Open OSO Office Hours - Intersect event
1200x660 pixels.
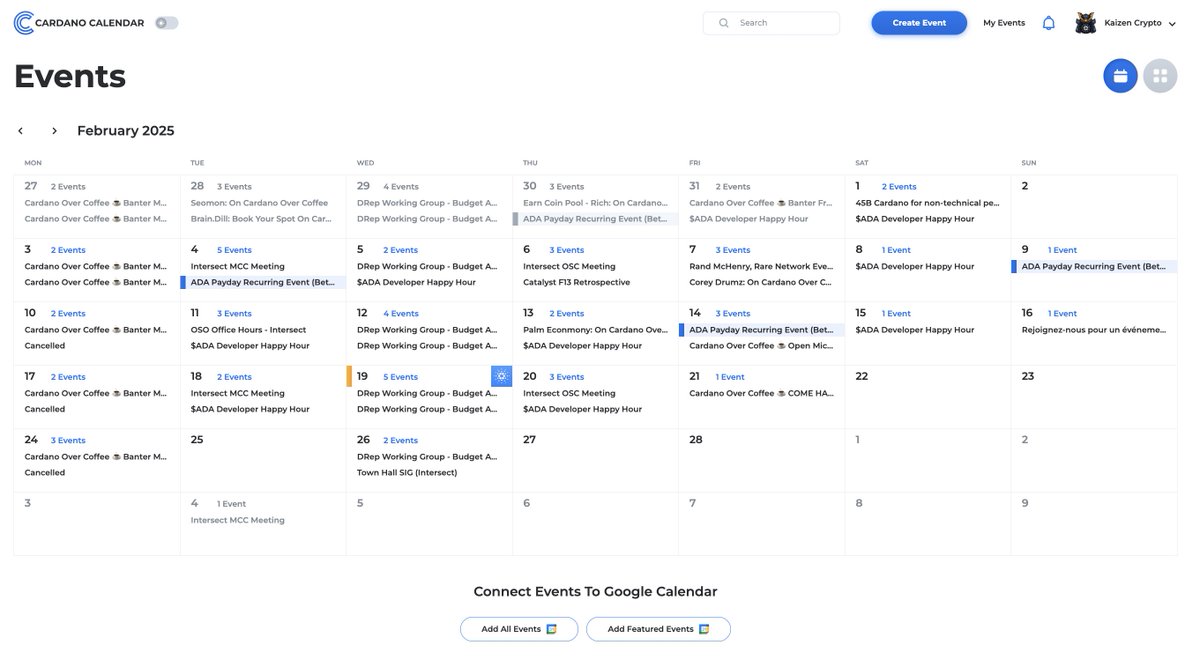(x=248, y=330)
